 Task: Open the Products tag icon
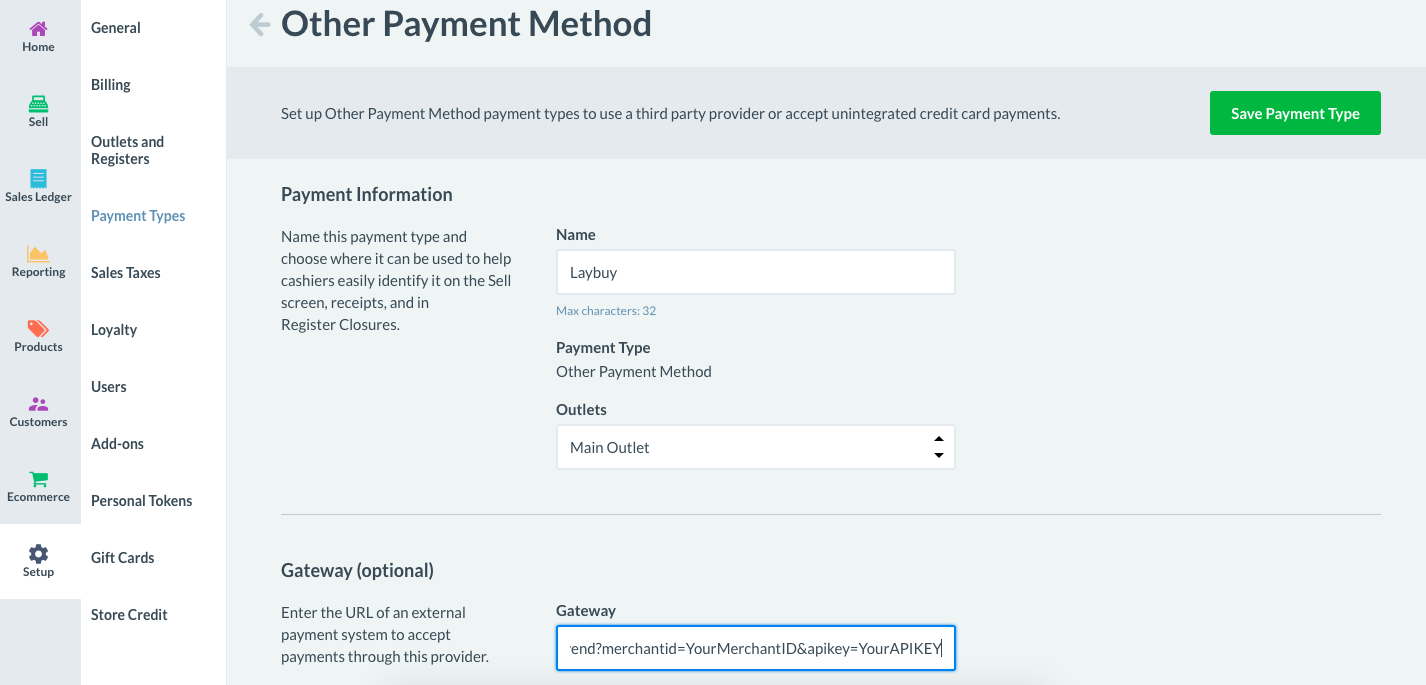[x=38, y=329]
